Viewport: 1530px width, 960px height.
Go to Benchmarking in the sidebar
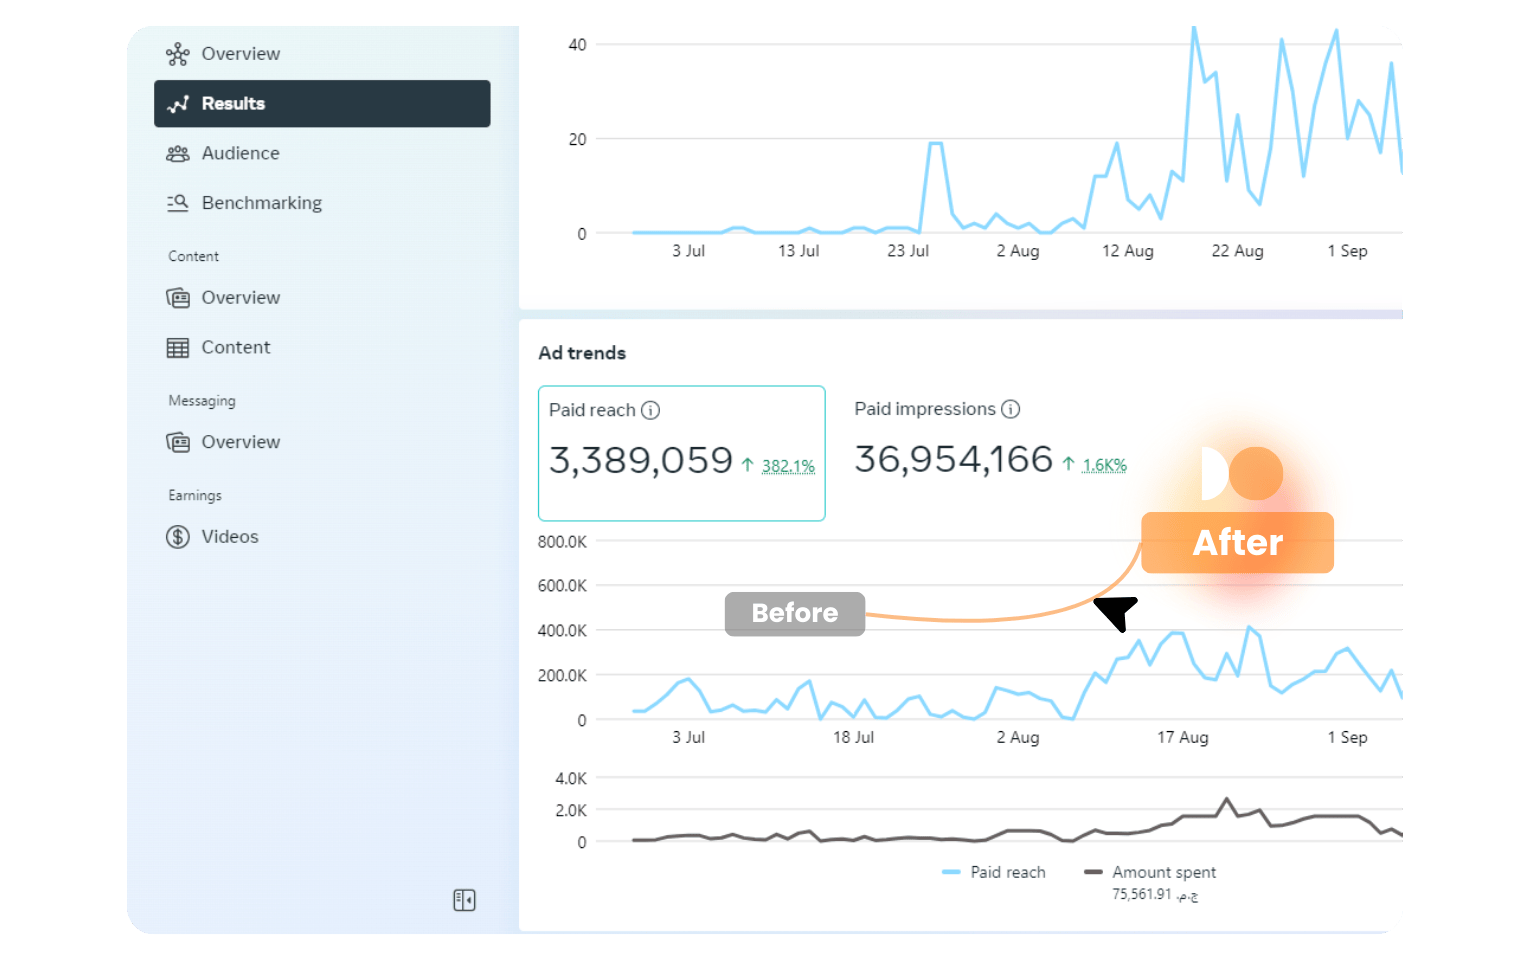(x=261, y=203)
